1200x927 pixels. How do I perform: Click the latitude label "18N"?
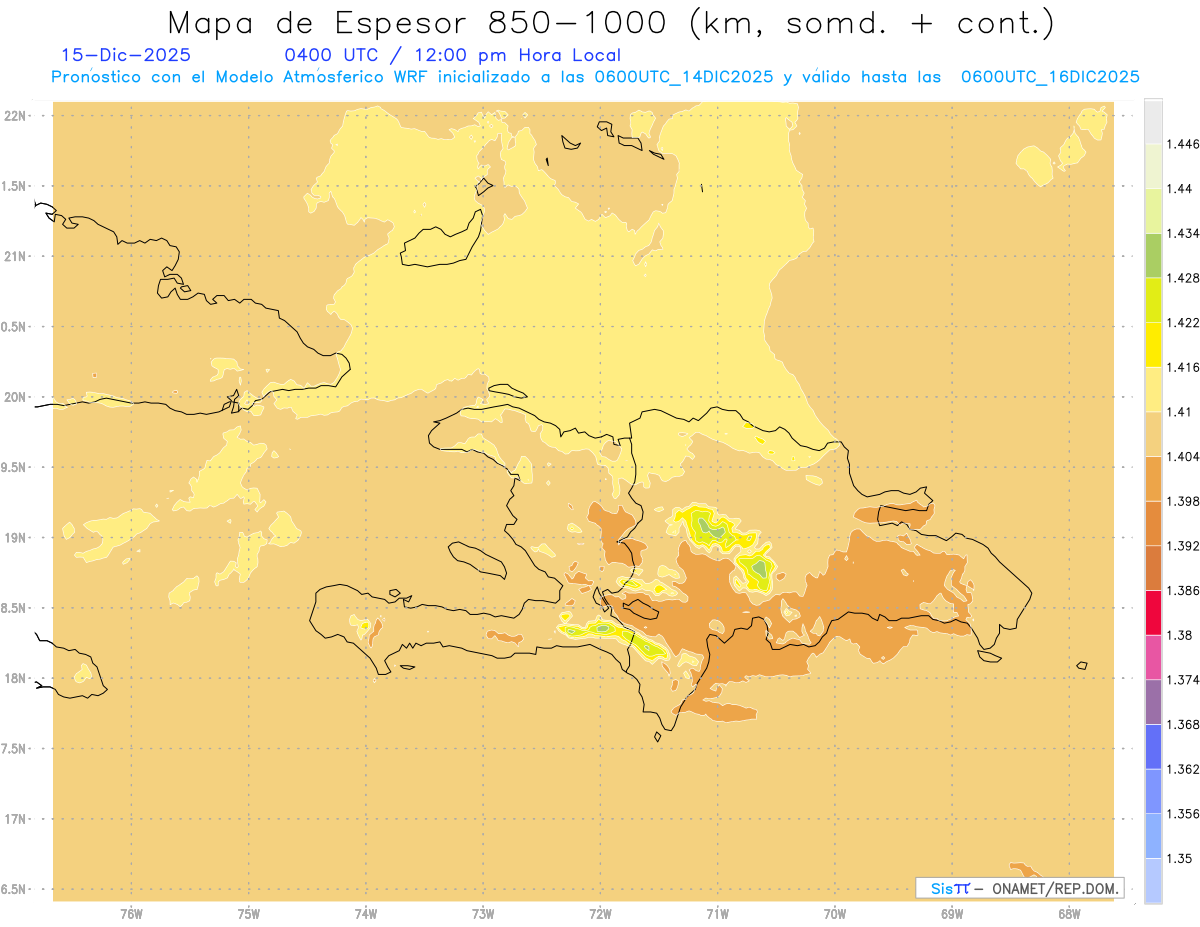[x=15, y=678]
